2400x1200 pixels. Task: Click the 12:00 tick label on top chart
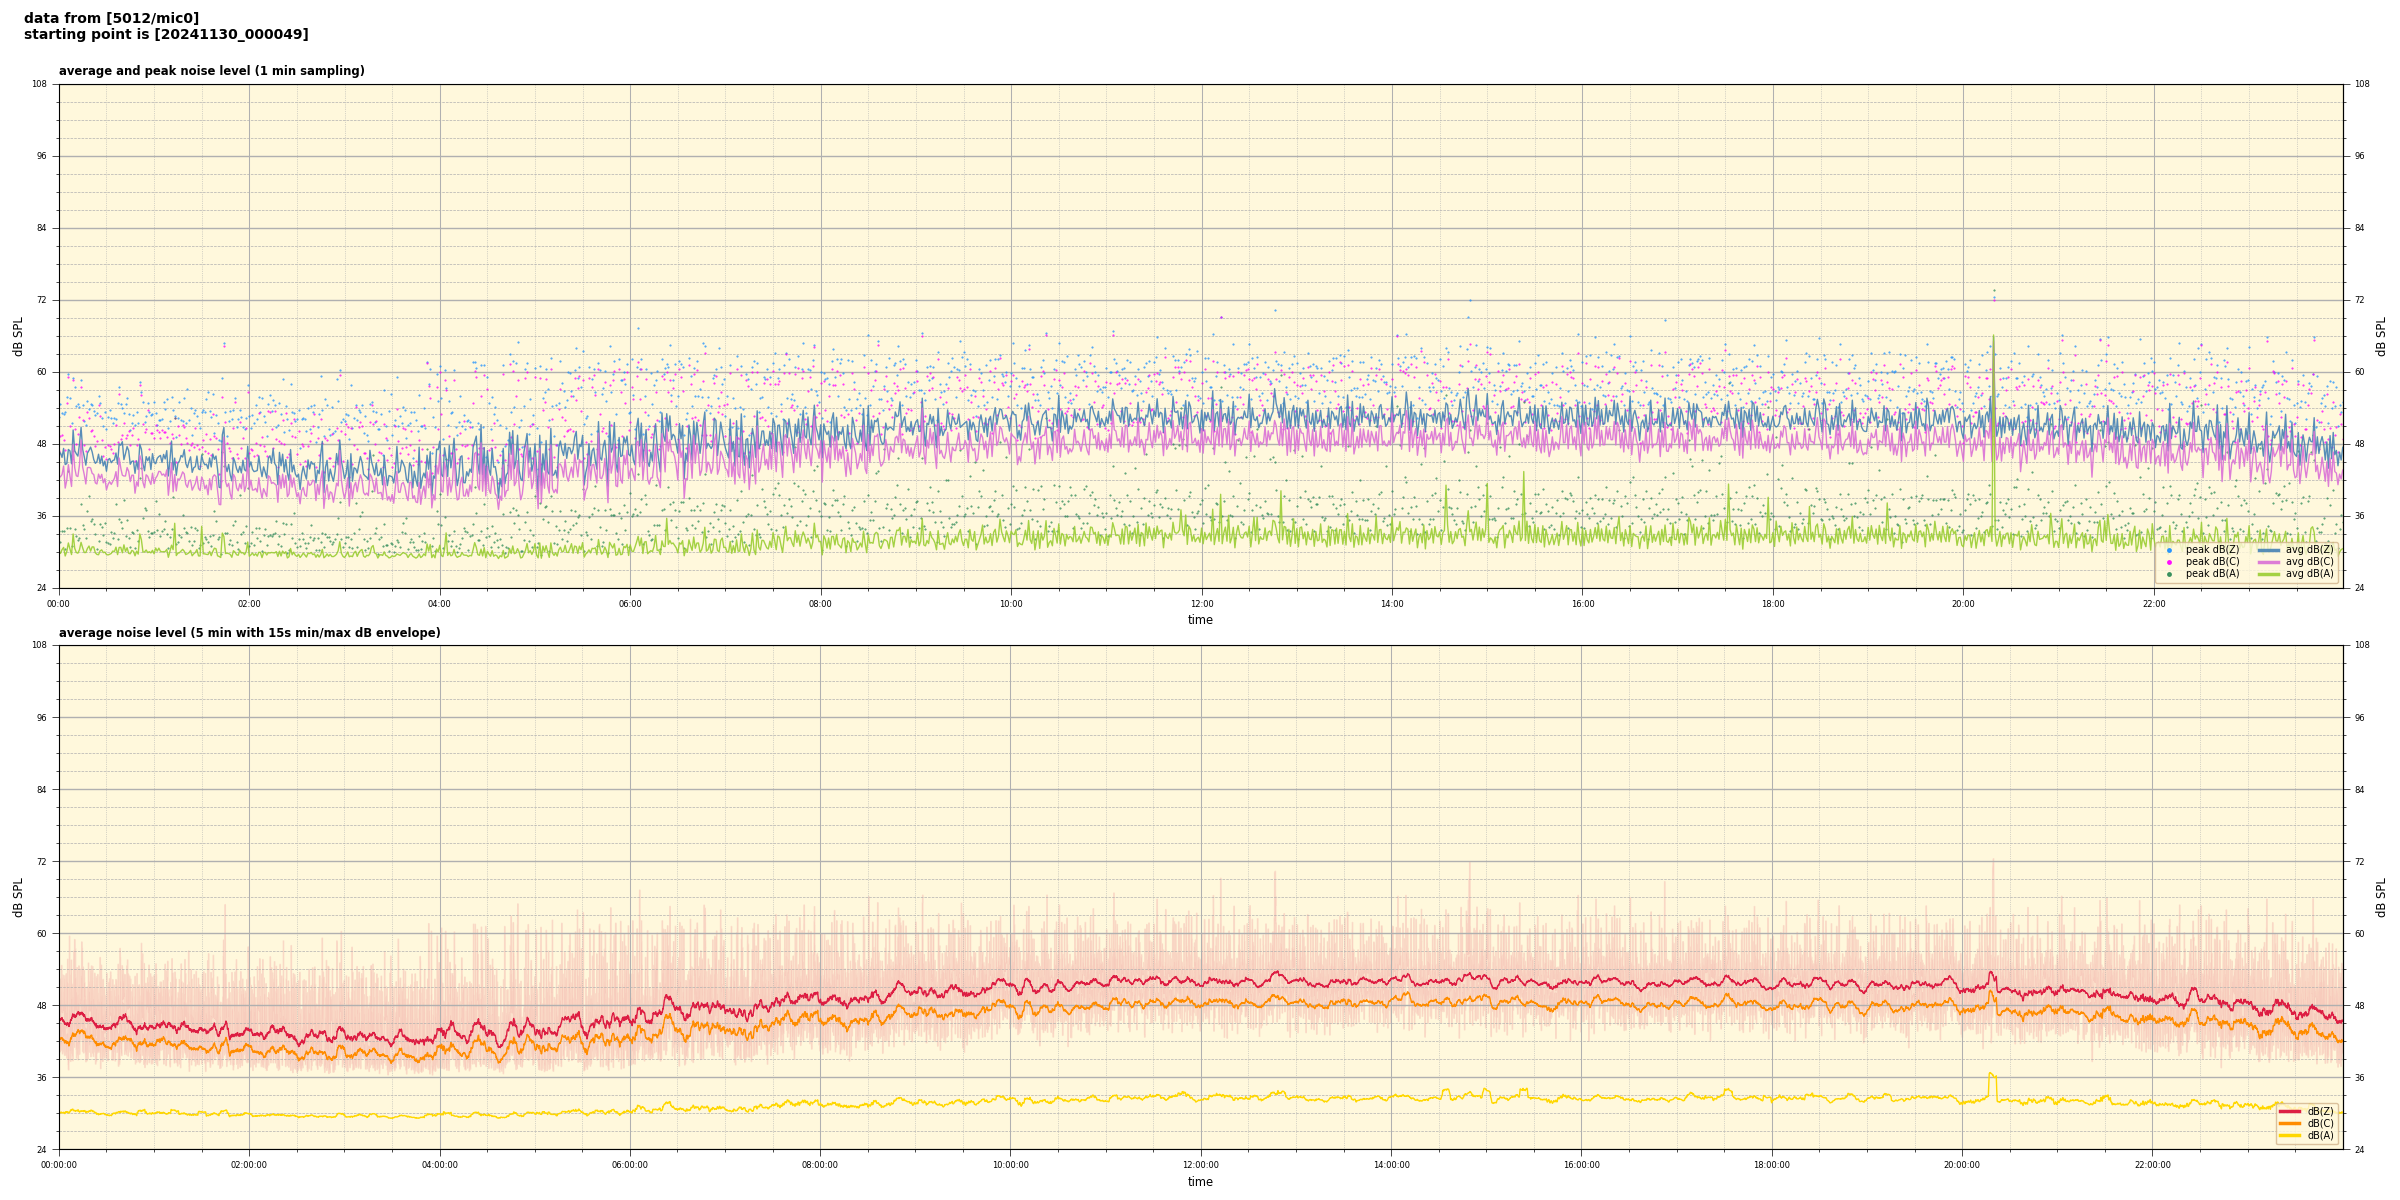(1201, 604)
